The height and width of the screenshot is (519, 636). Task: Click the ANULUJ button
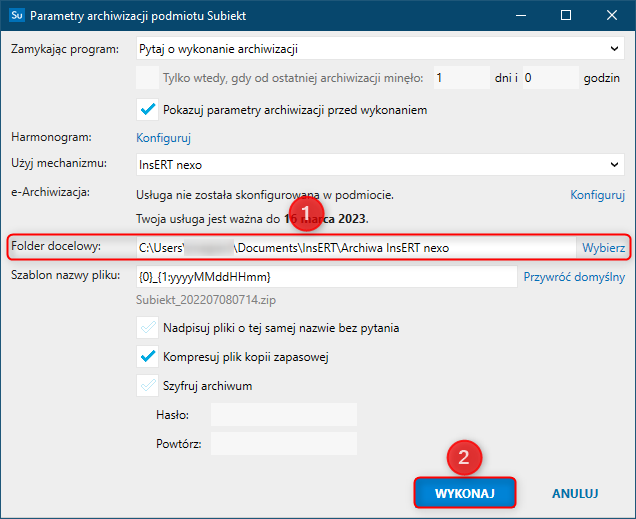click(575, 493)
